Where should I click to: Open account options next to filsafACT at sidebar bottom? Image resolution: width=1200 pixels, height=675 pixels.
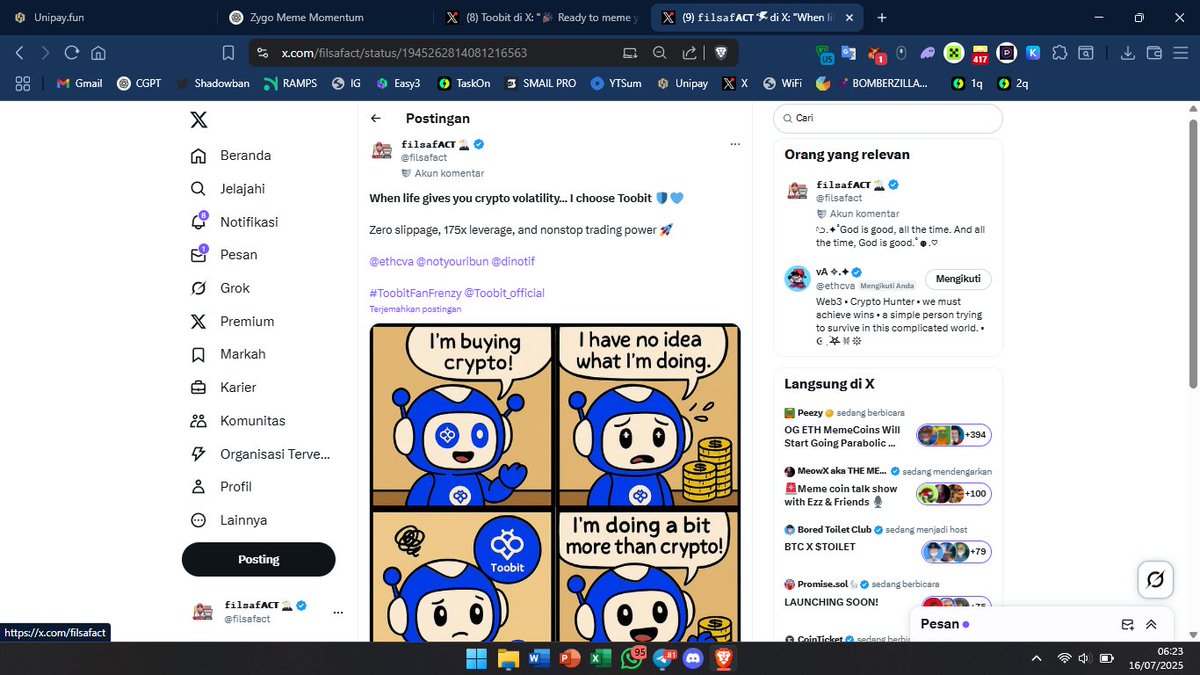tap(338, 612)
